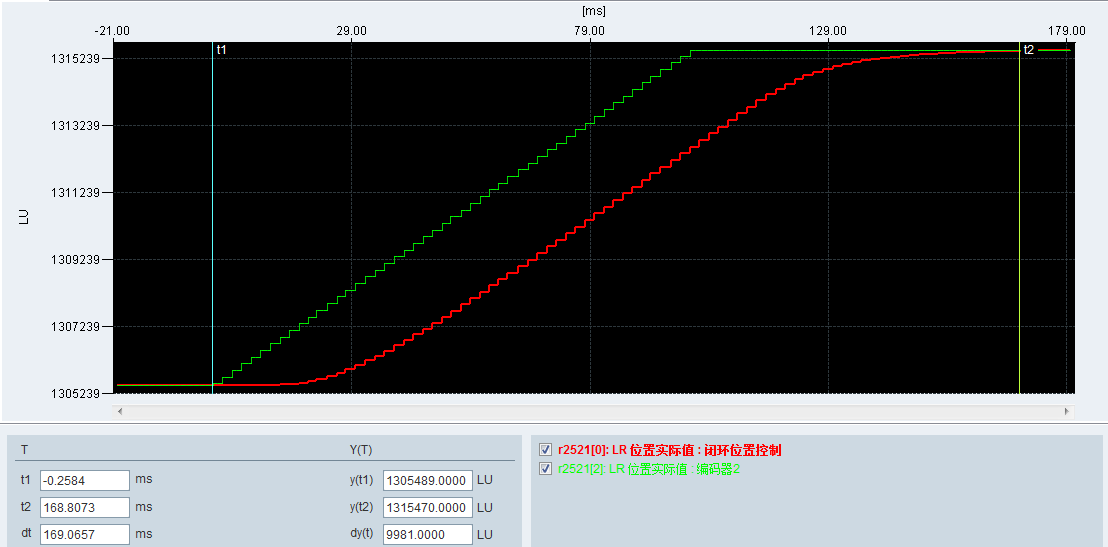Click the 29.00 time axis tick
The height and width of the screenshot is (547, 1108).
click(351, 30)
